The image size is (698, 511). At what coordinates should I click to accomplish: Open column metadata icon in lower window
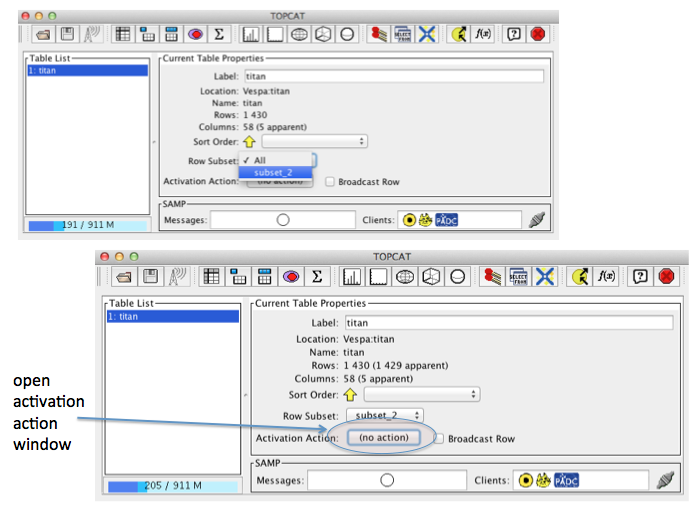tap(264, 277)
